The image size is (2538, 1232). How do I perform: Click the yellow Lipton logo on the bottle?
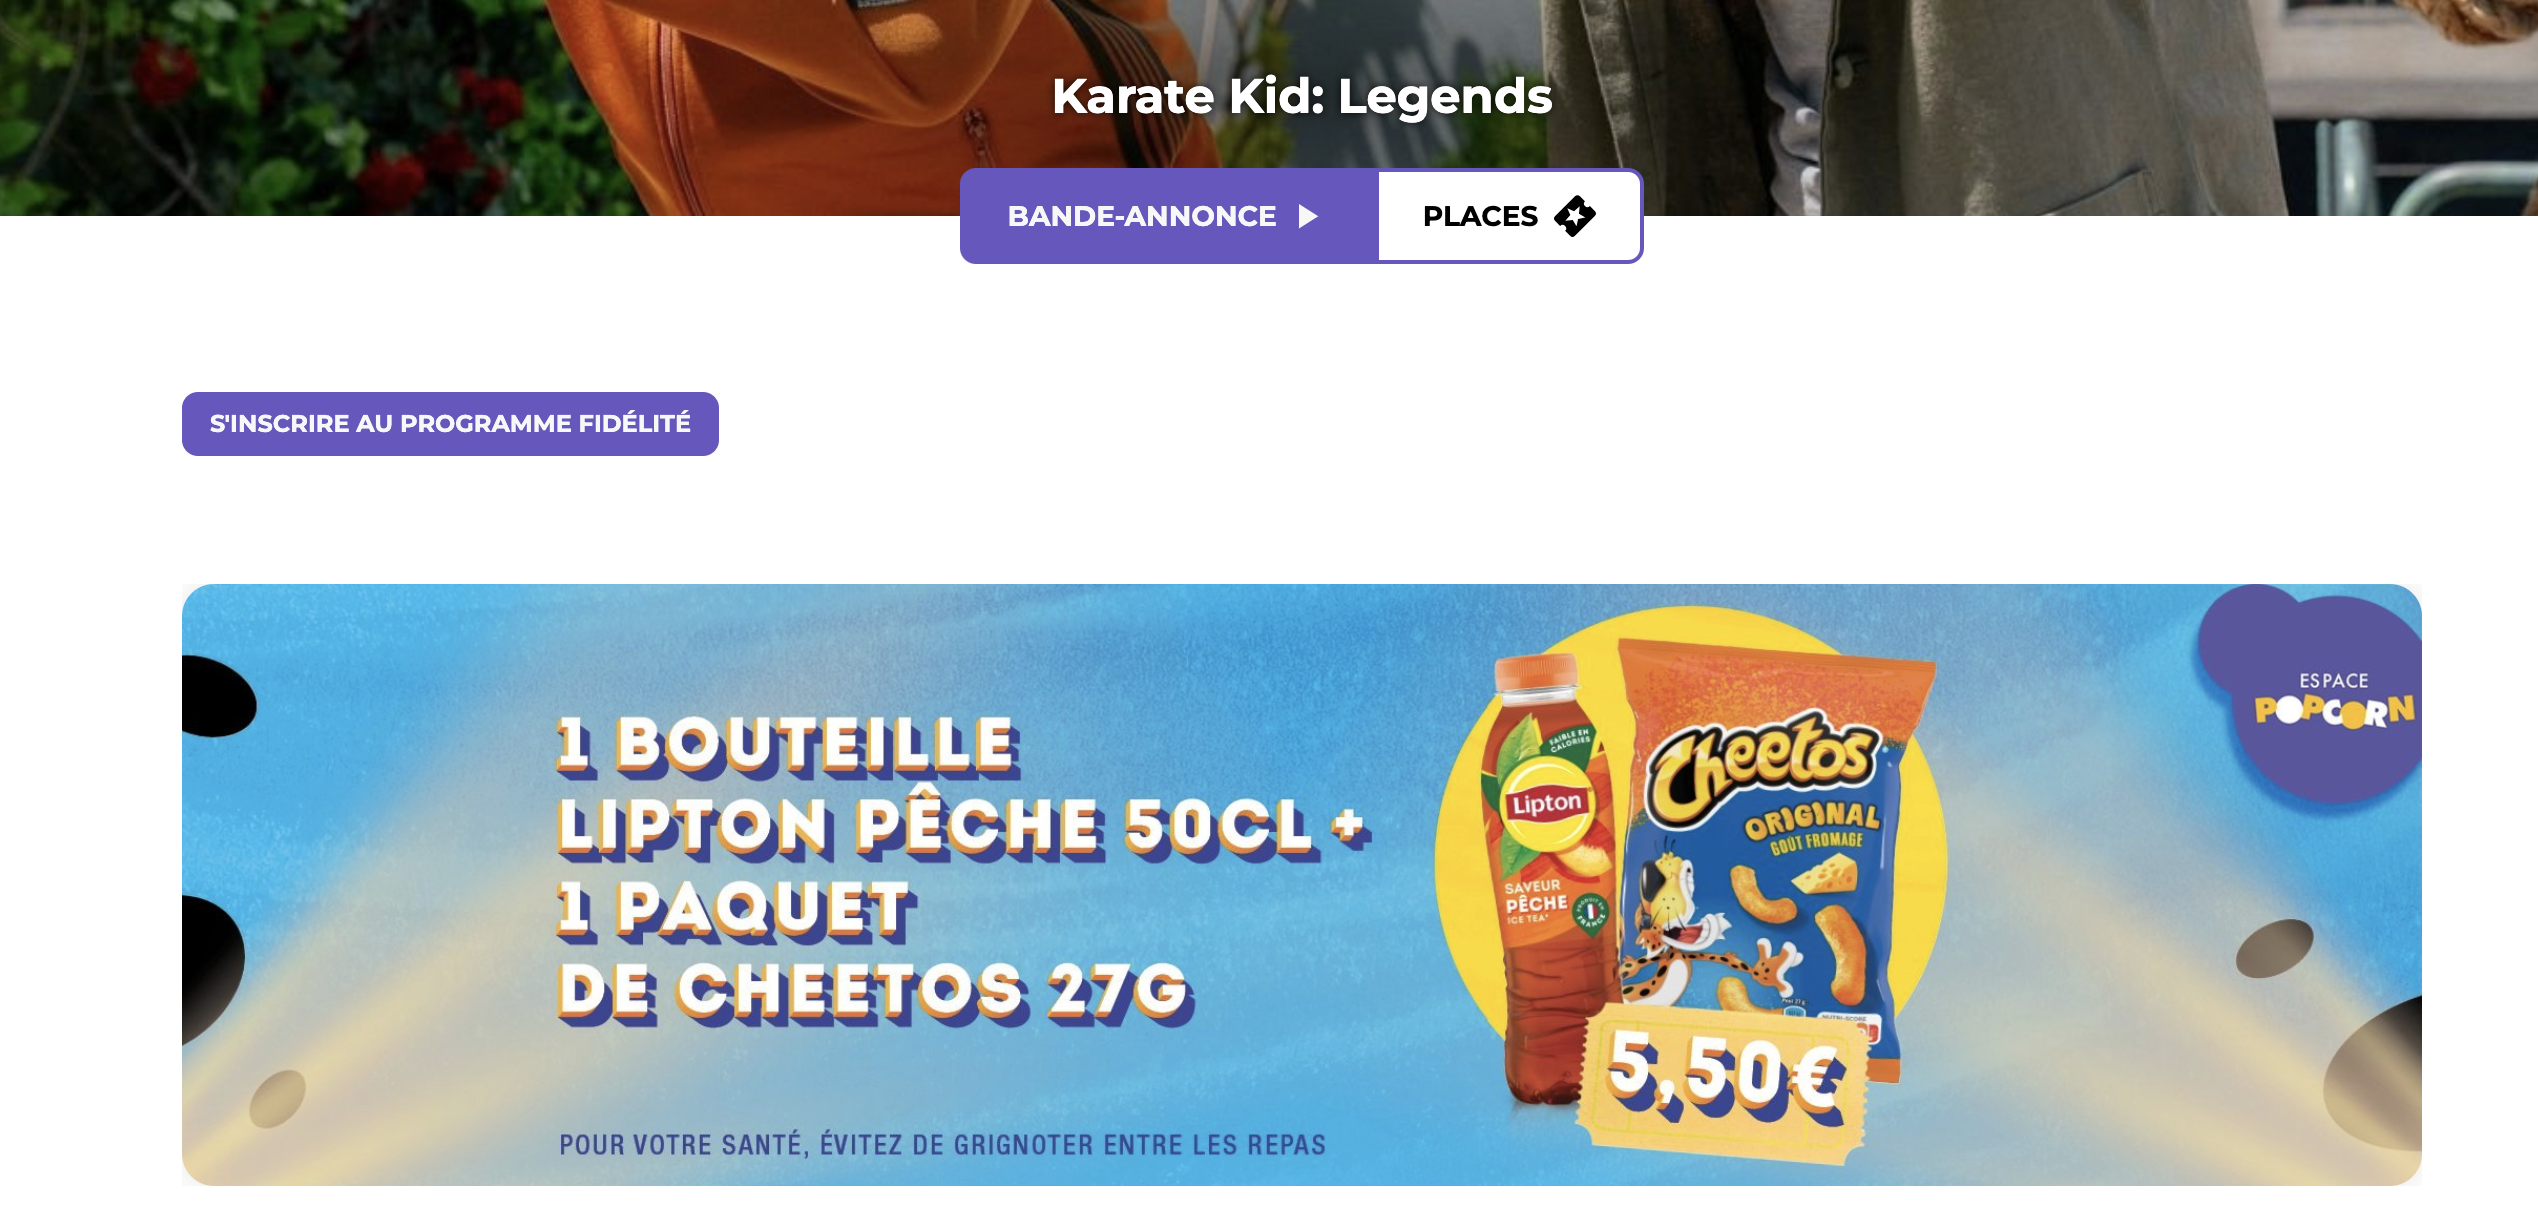[x=1546, y=803]
